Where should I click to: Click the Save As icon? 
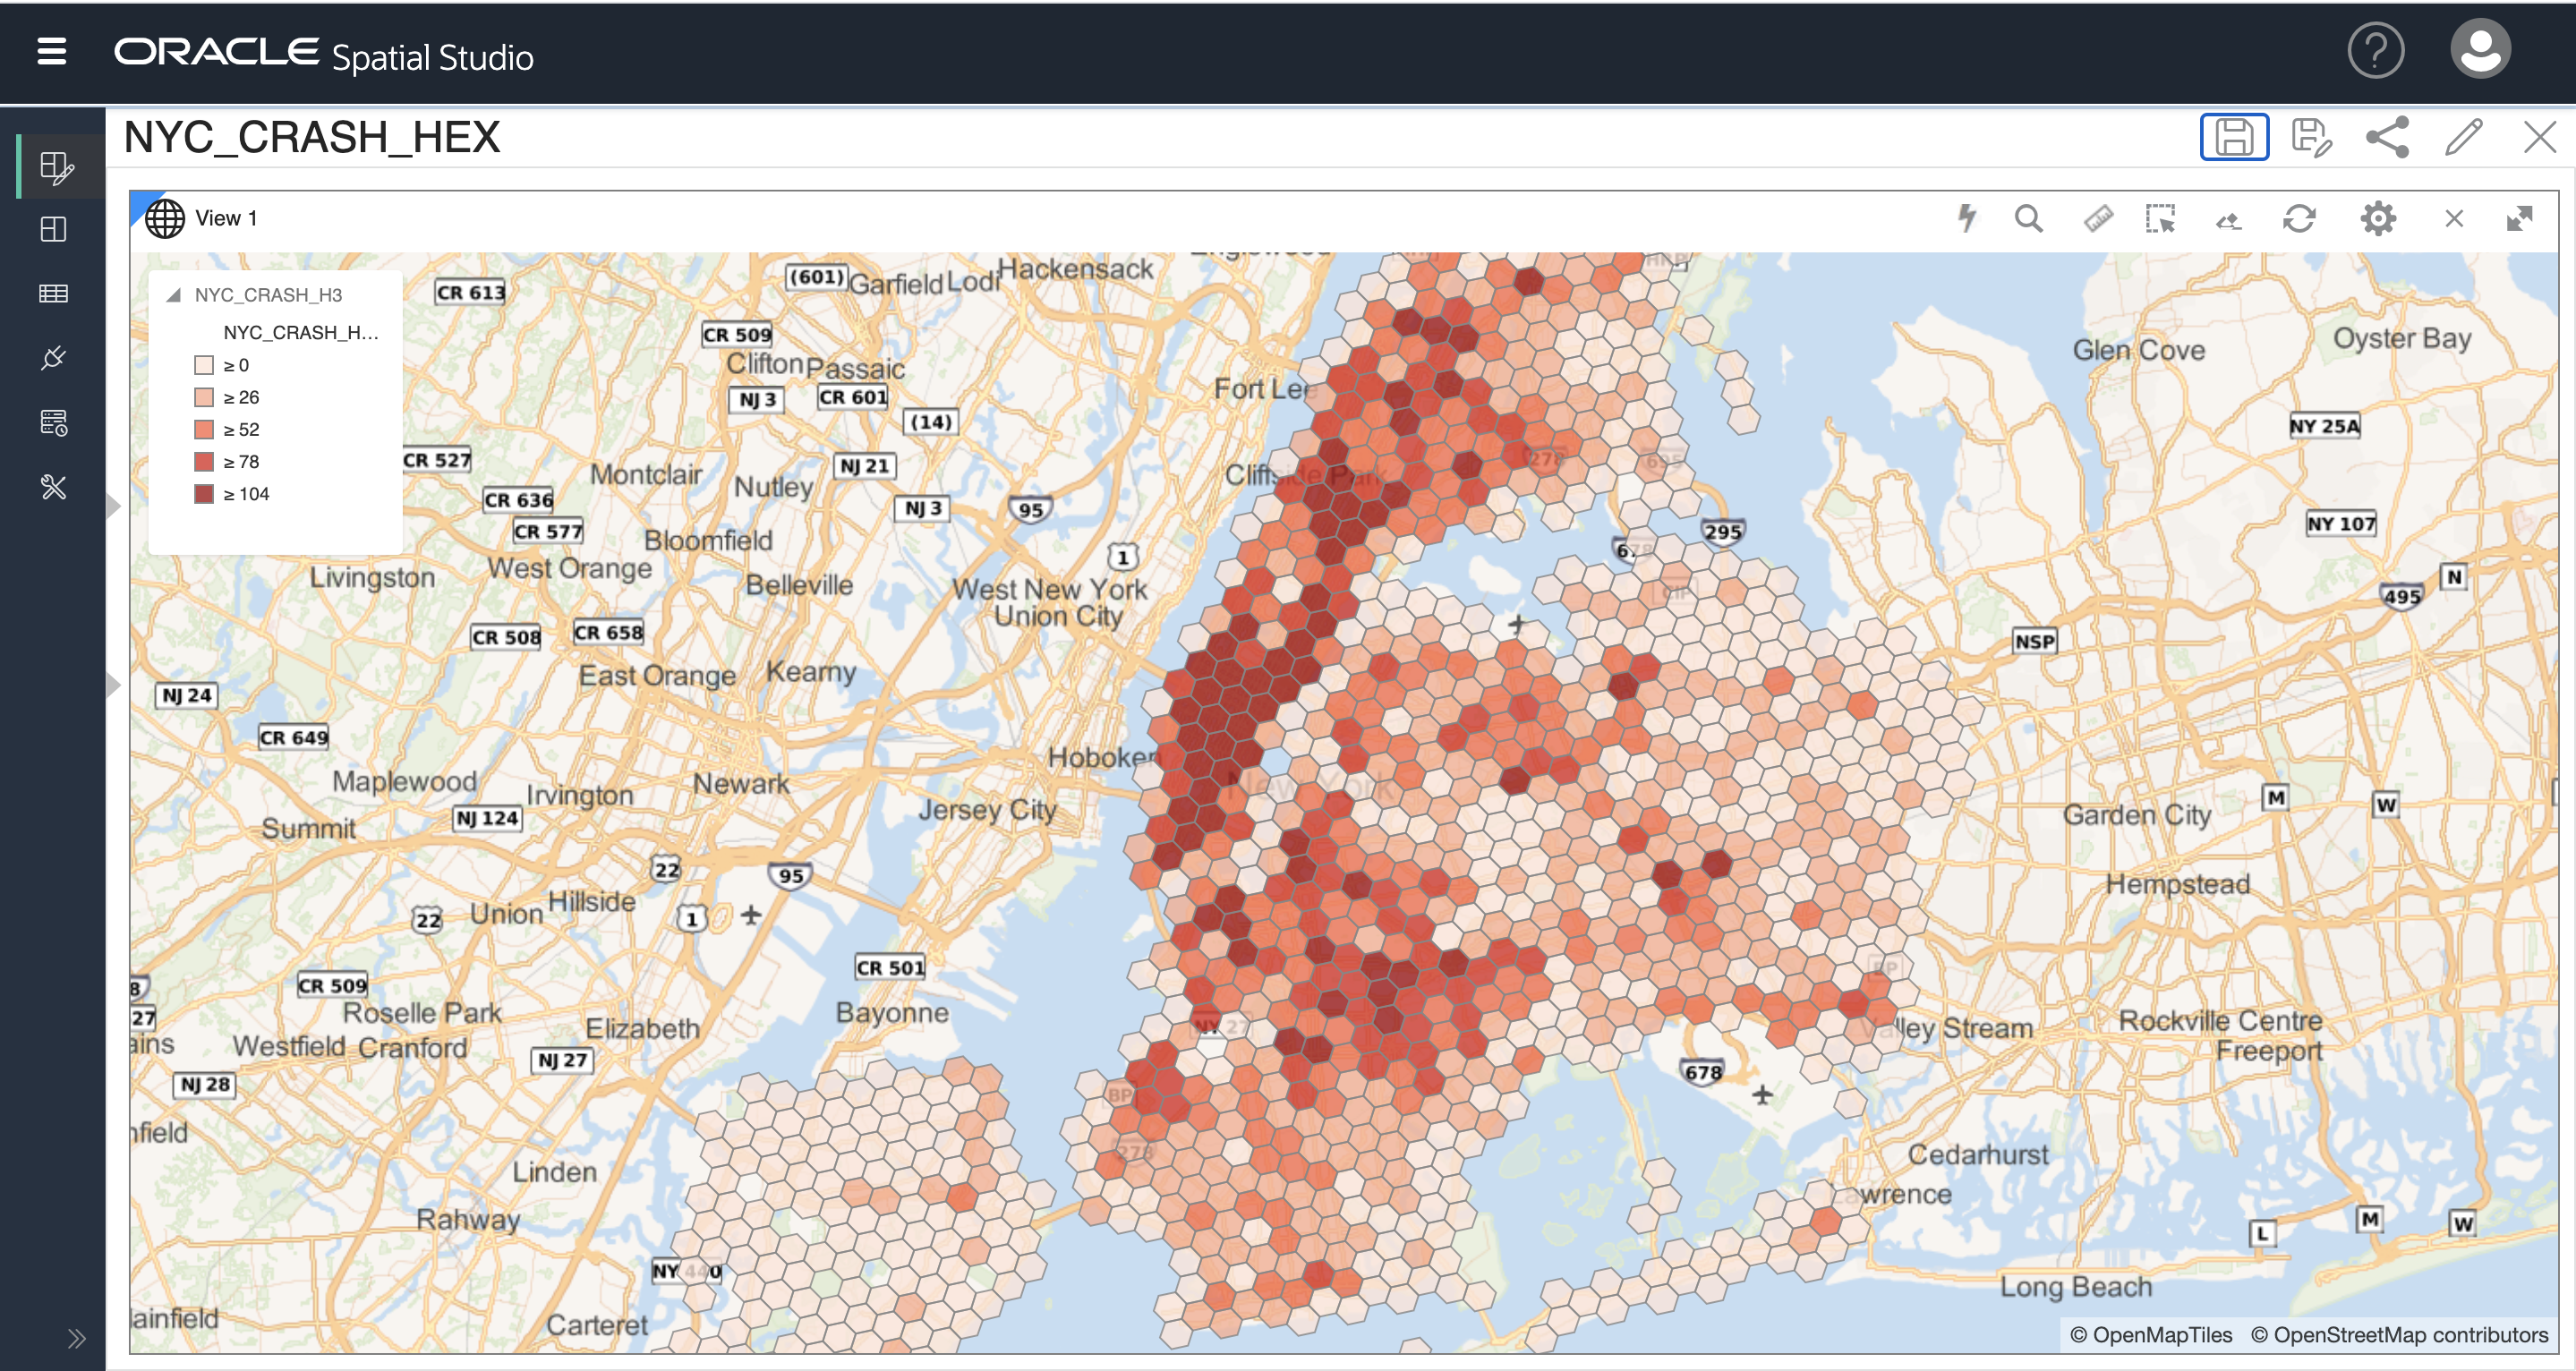[x=2311, y=138]
